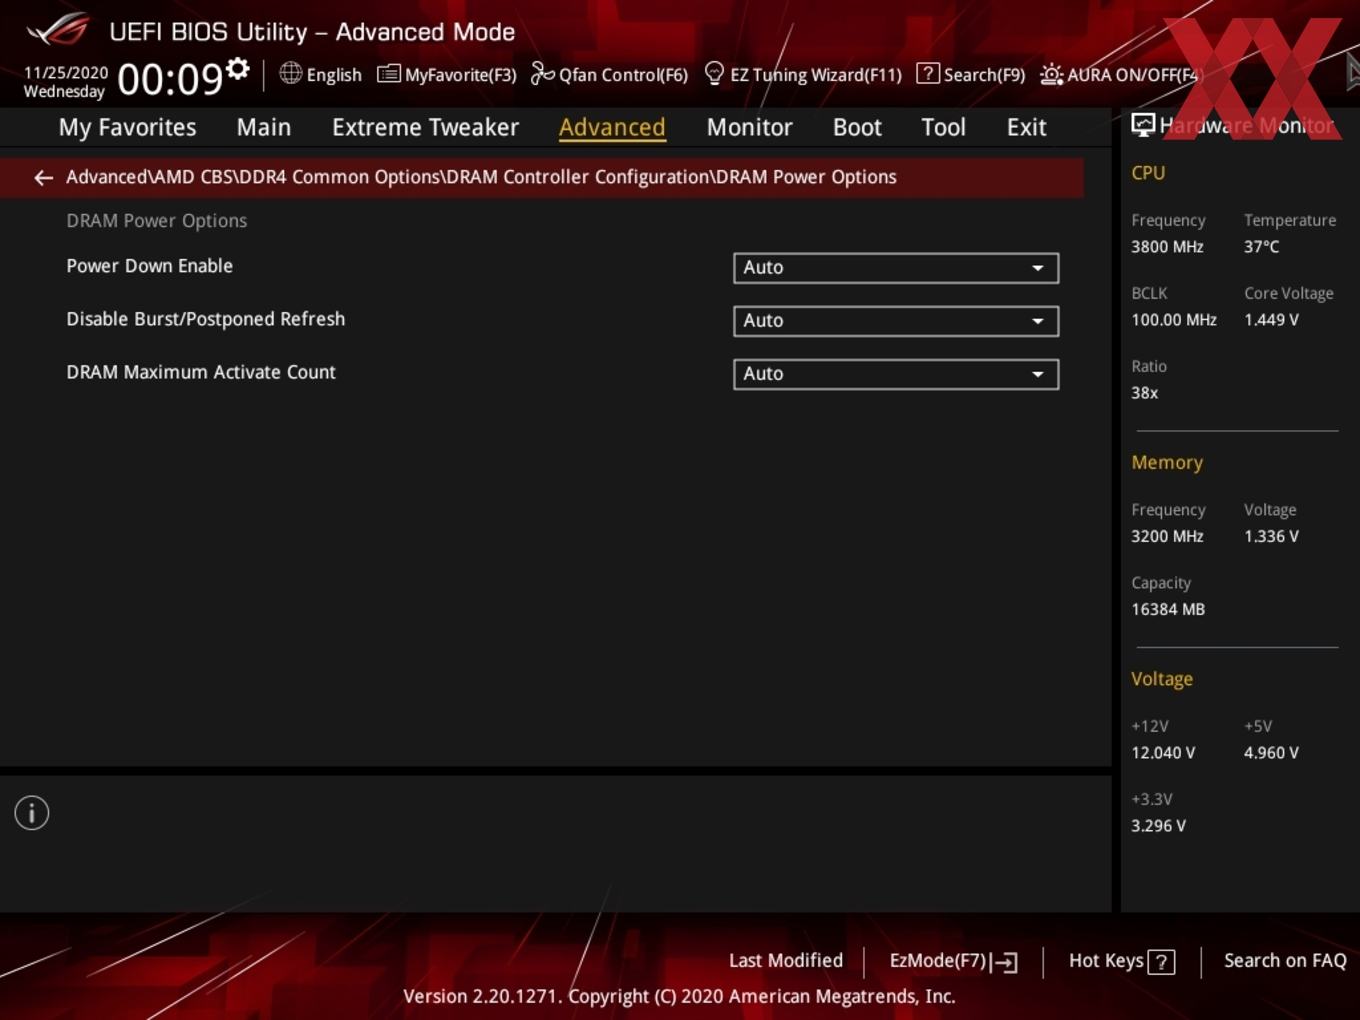
Task: Click the Version 2.20.1271 copyright text
Action: (679, 996)
